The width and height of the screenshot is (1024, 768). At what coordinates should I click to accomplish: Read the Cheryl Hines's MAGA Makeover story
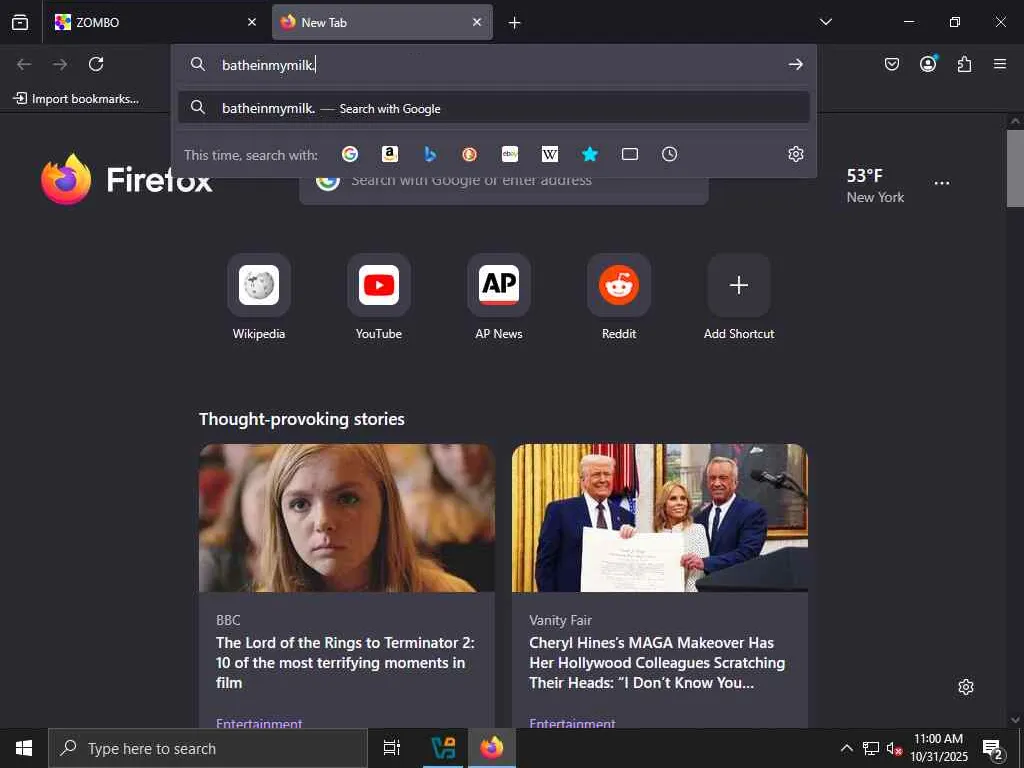[657, 662]
